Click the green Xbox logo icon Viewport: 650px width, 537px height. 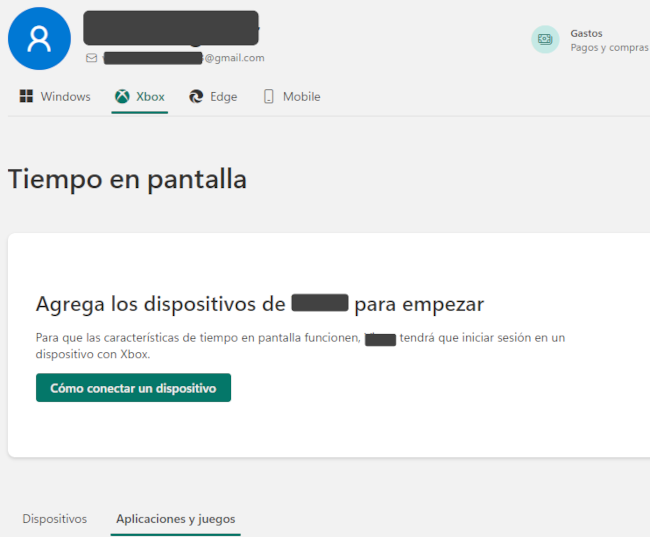pos(122,97)
